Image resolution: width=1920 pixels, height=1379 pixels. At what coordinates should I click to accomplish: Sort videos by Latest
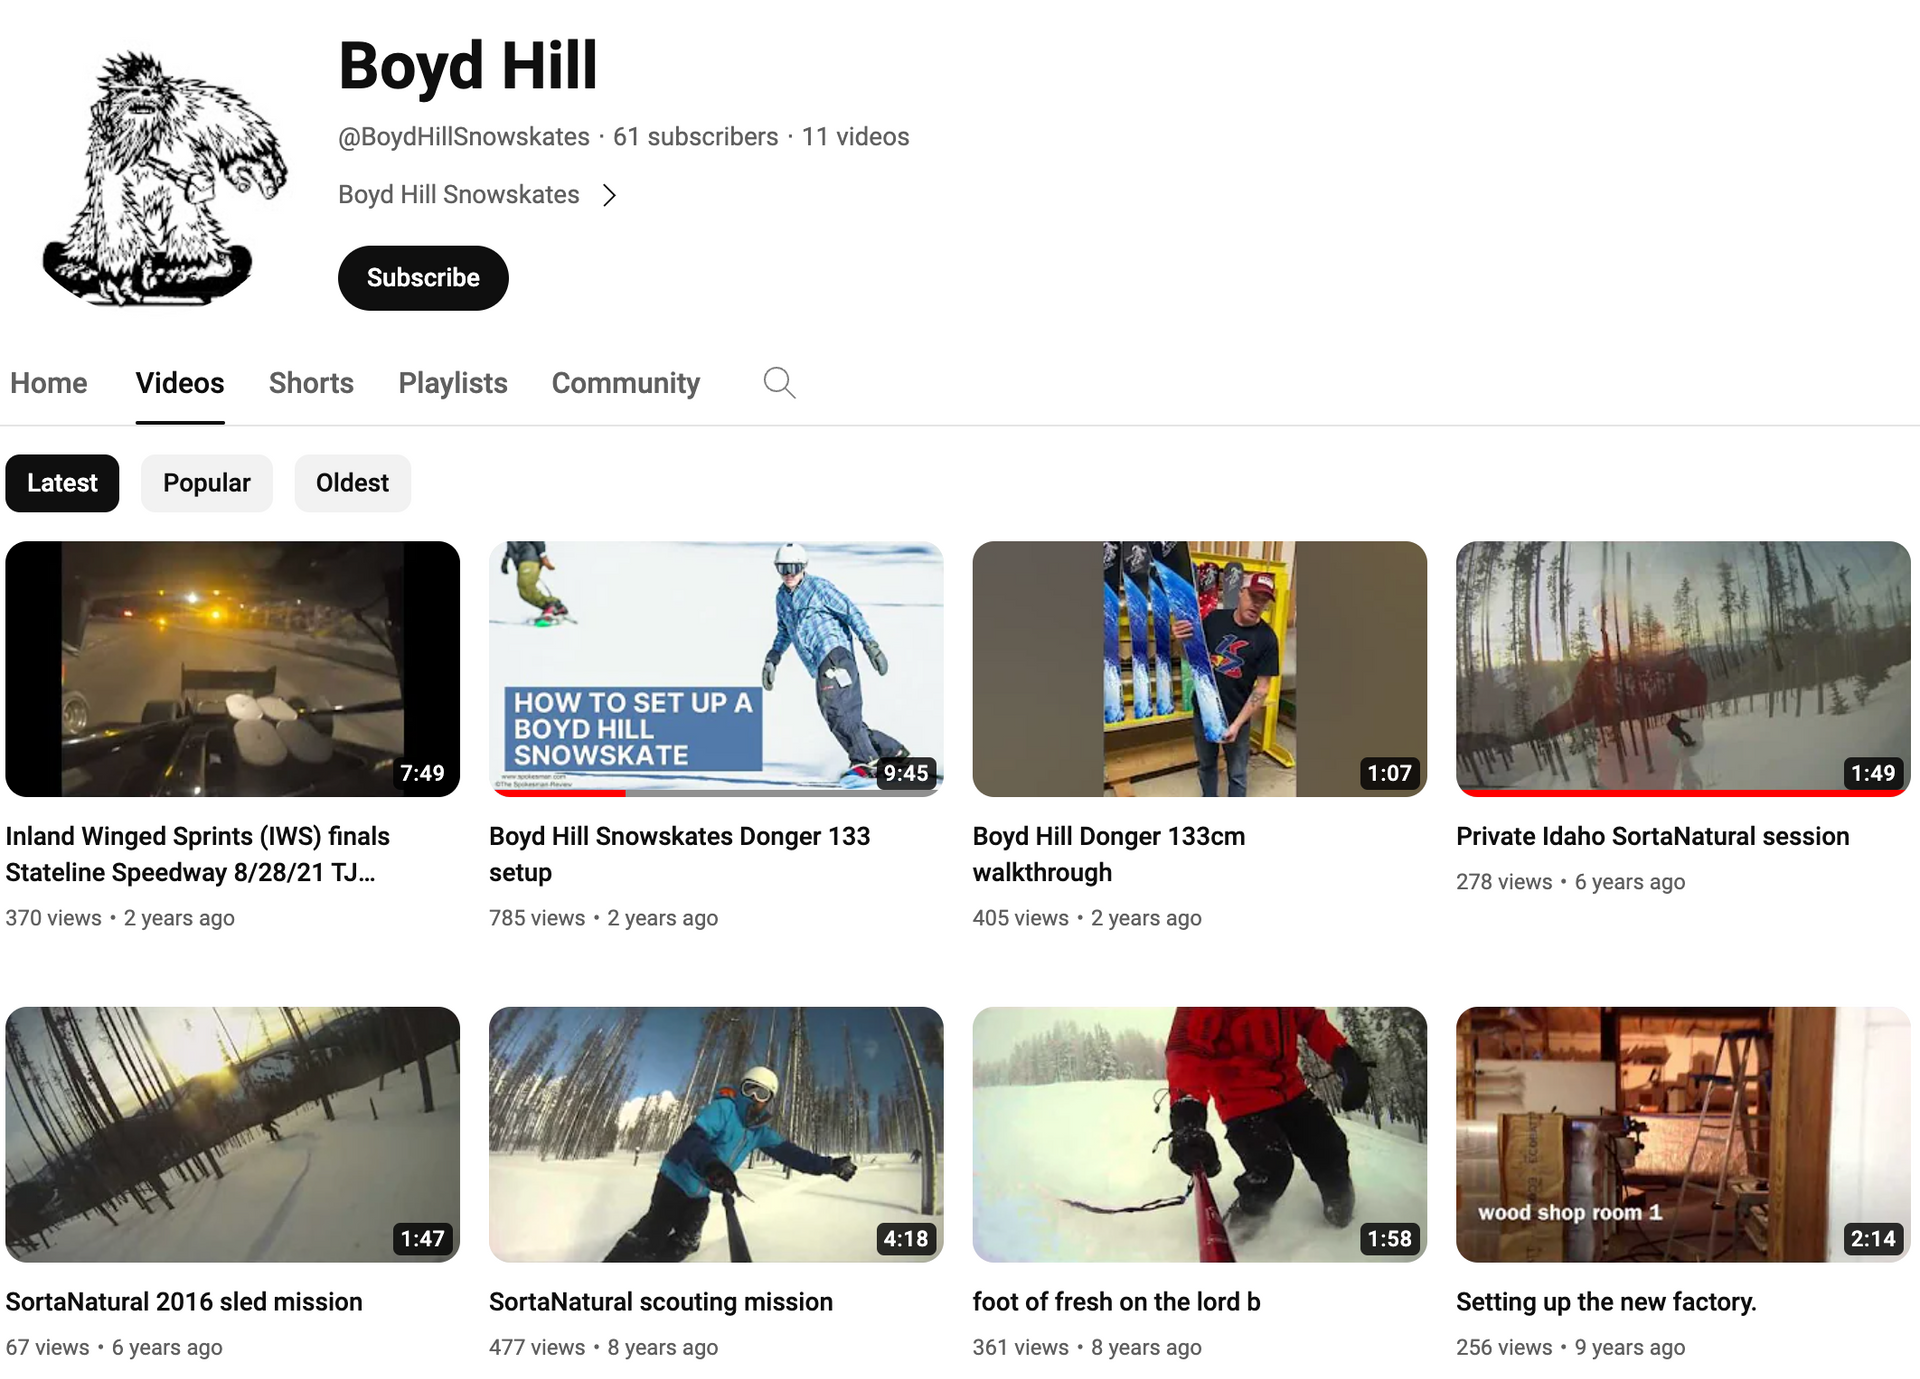point(62,483)
